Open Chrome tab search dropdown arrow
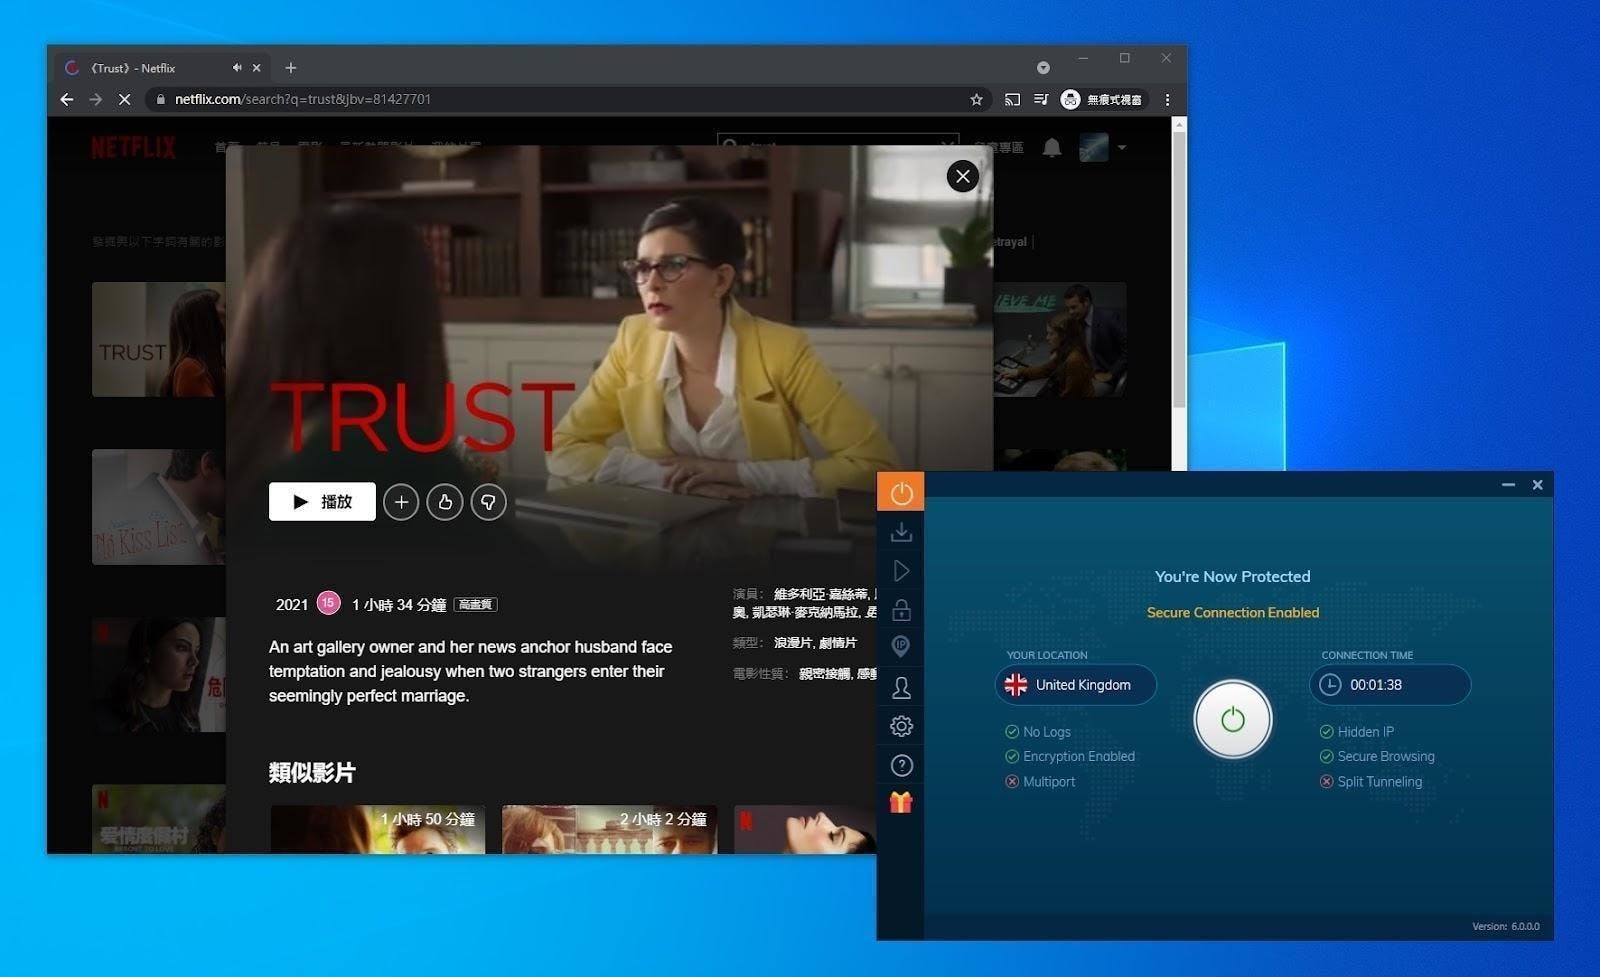The width and height of the screenshot is (1600, 977). [1043, 68]
